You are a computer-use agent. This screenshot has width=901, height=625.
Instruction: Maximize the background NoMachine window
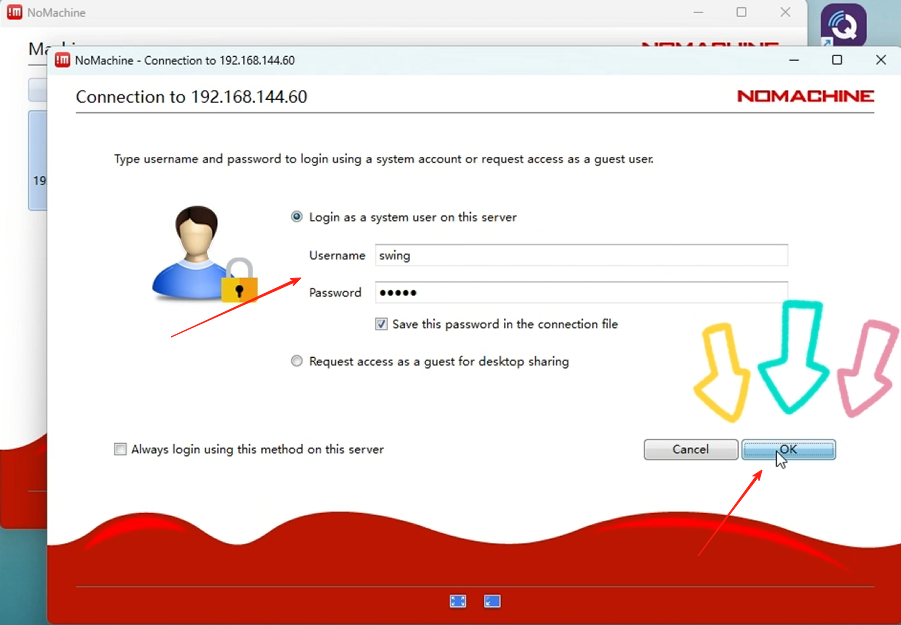[x=742, y=12]
